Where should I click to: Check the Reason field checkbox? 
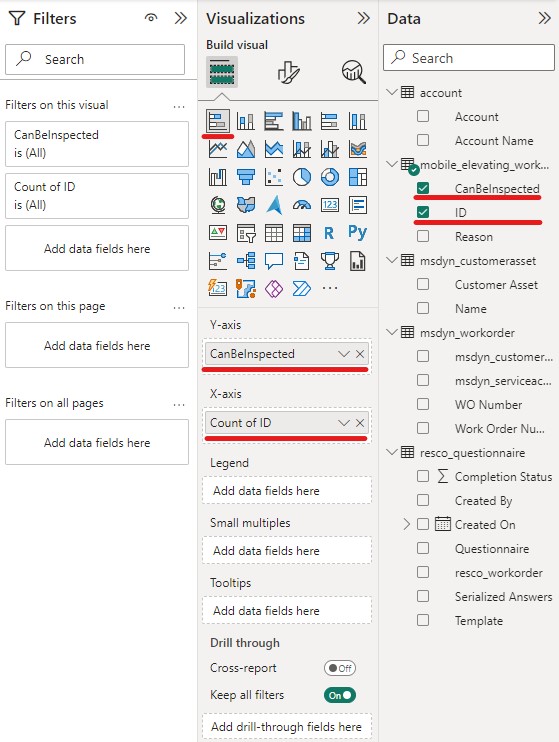[x=423, y=236]
